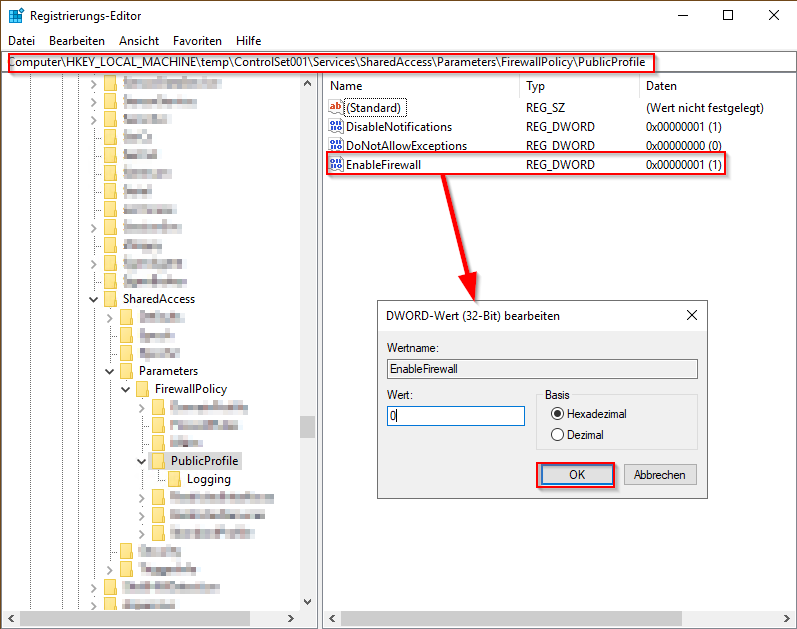
Task: Select the DisableNotifications value
Action: tap(399, 127)
